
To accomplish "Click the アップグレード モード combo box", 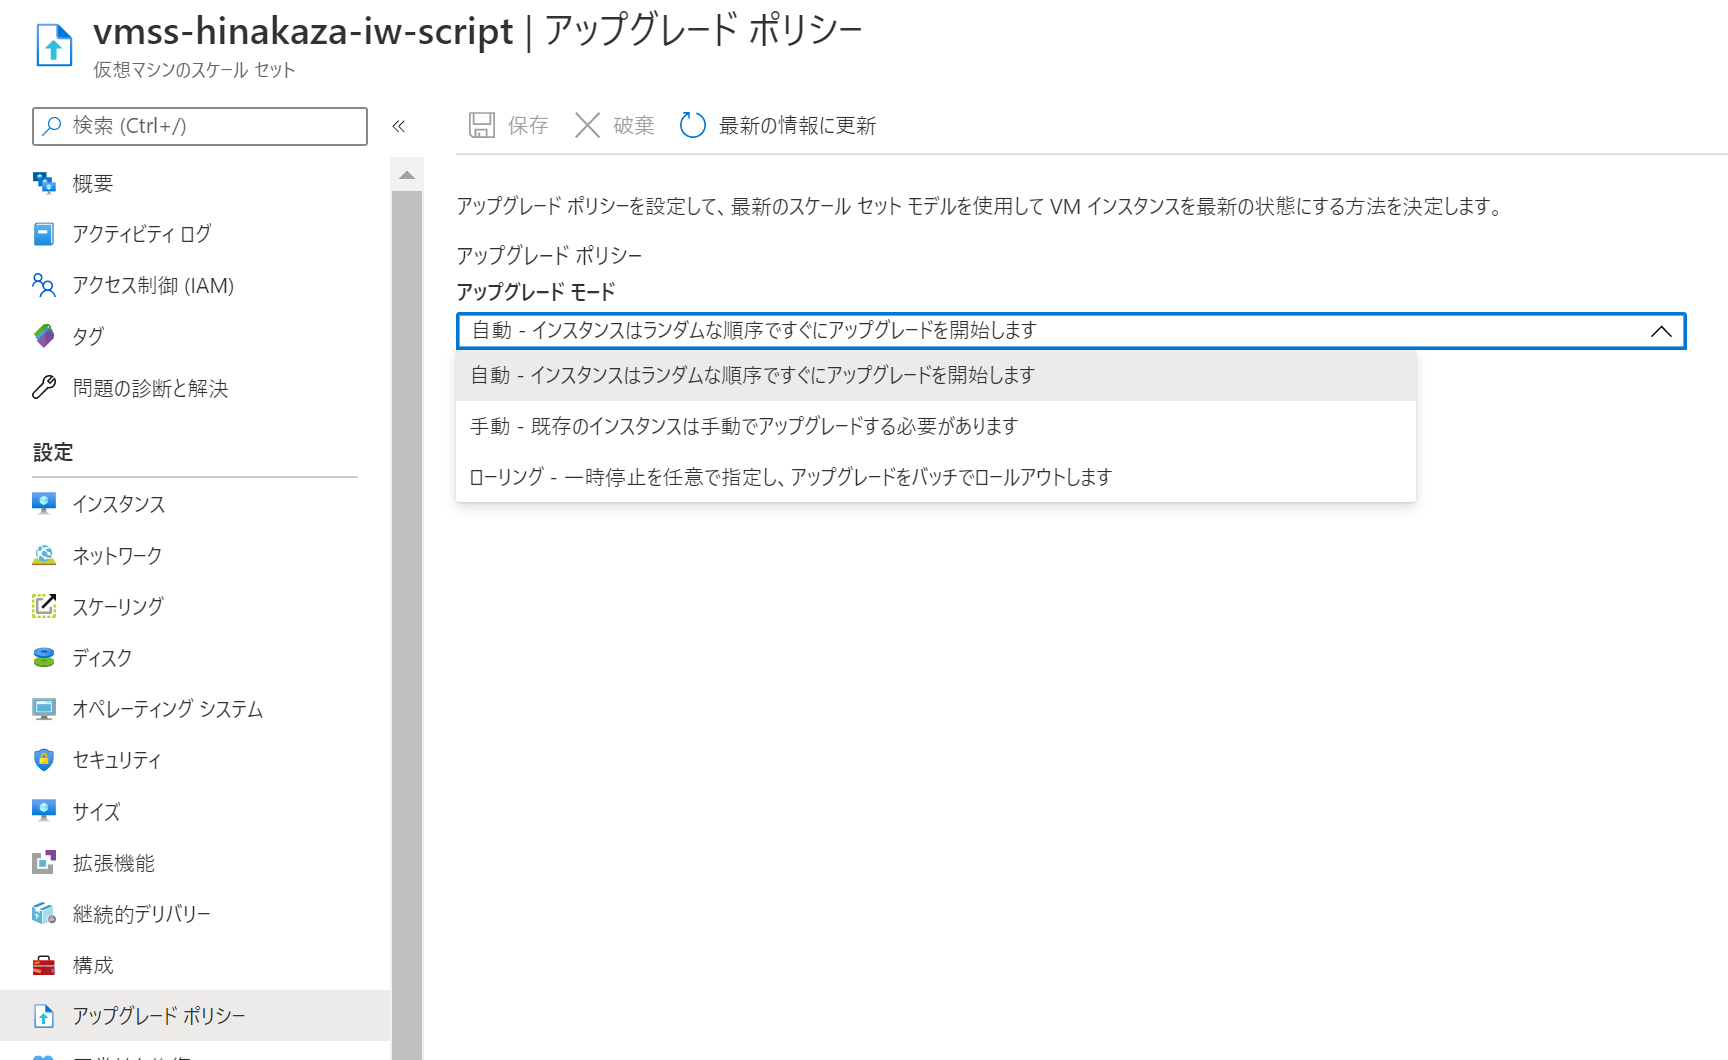I will point(1071,331).
